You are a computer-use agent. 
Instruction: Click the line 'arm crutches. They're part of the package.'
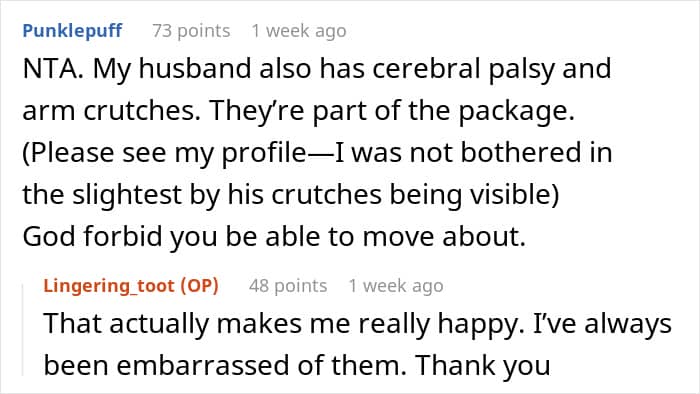coord(298,111)
